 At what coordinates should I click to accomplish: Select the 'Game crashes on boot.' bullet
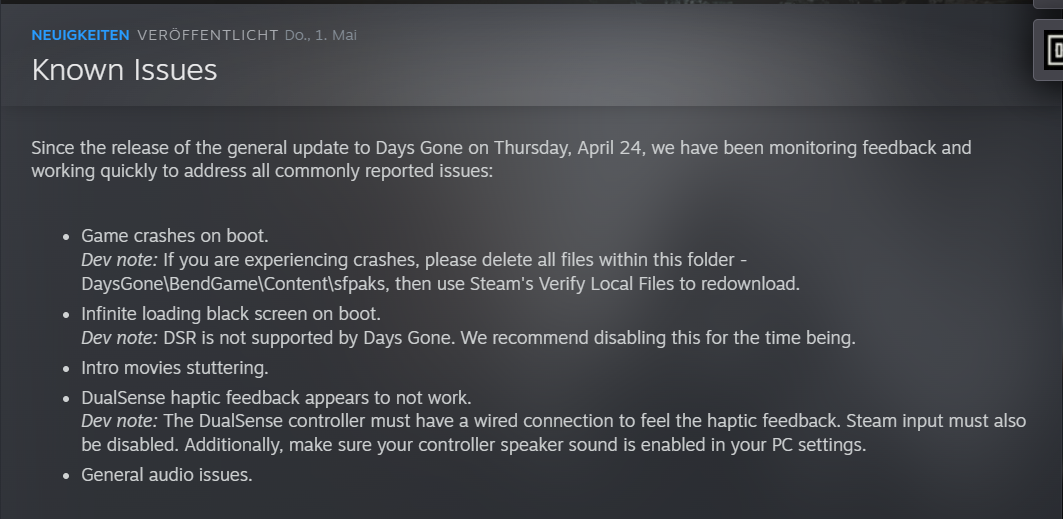(x=175, y=236)
